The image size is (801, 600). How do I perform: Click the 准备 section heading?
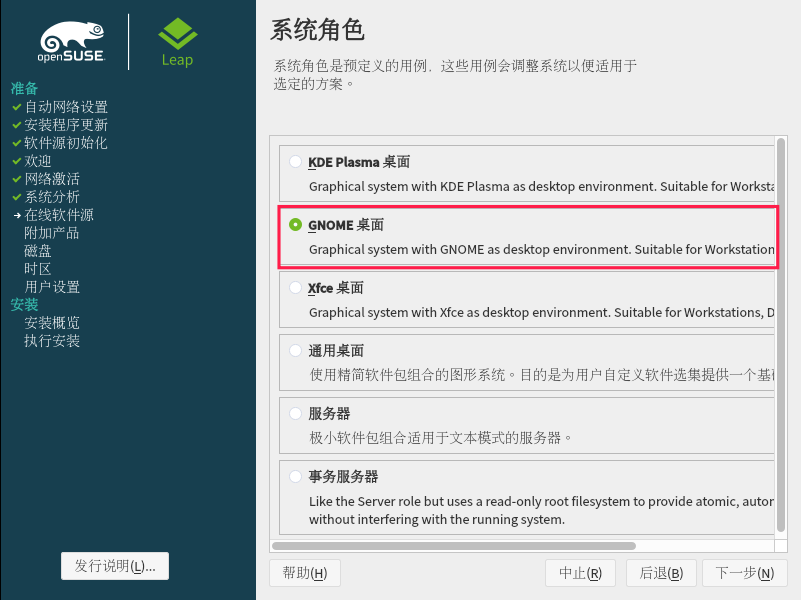25,88
